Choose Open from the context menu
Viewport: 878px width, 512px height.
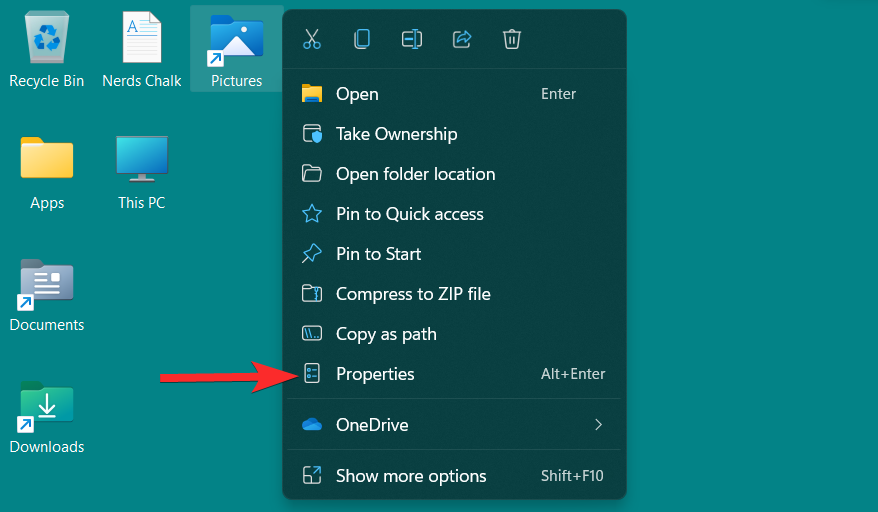tap(454, 94)
